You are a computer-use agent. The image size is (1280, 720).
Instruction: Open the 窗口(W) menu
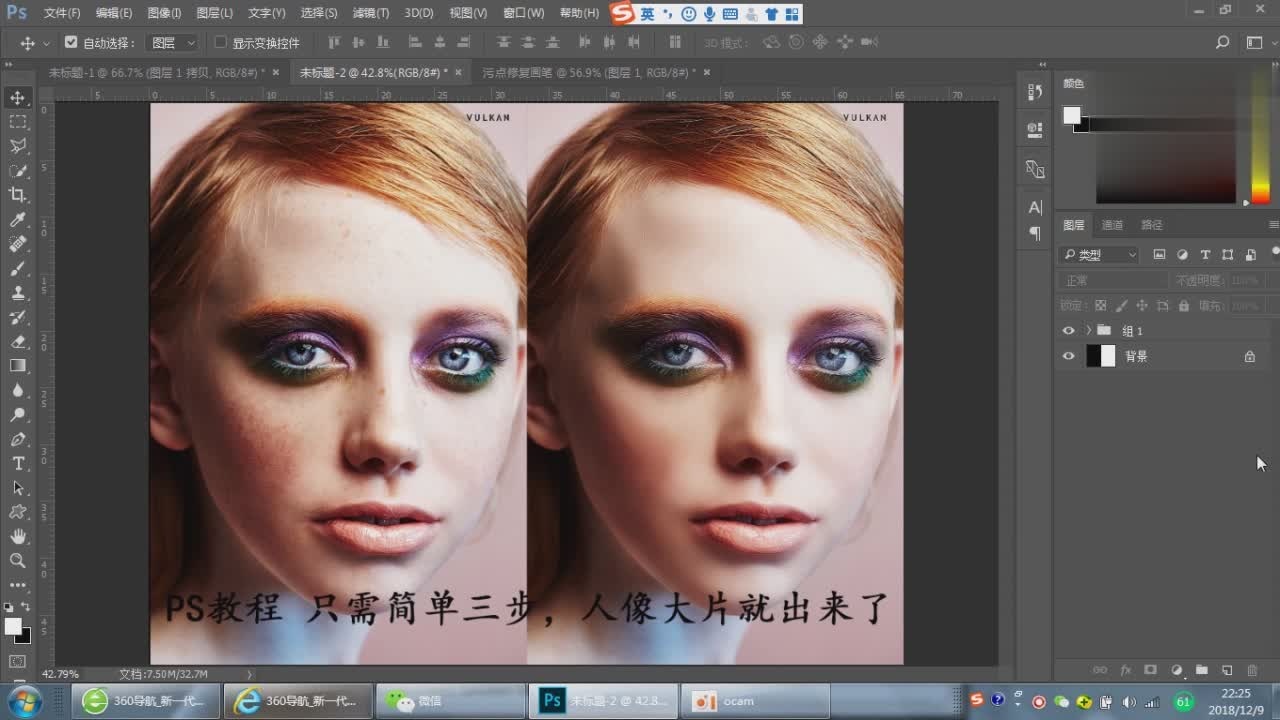tap(524, 13)
